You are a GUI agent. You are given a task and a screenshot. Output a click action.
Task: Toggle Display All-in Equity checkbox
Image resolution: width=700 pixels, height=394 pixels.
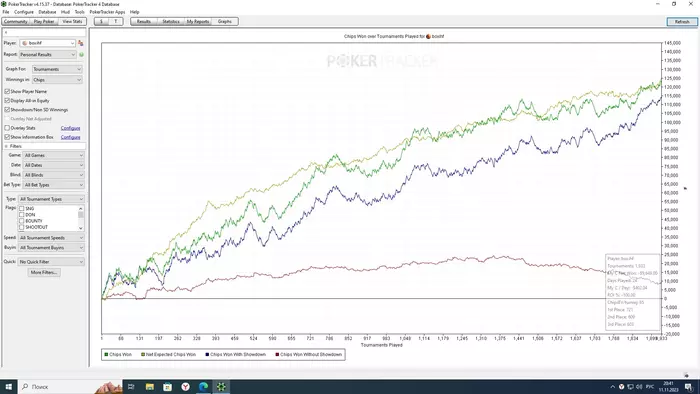pyautogui.click(x=7, y=100)
